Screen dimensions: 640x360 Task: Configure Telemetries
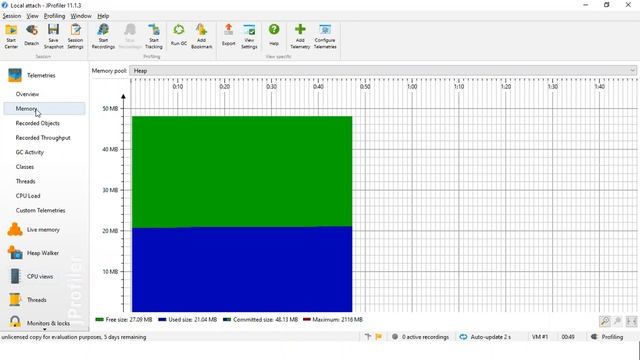325,36
